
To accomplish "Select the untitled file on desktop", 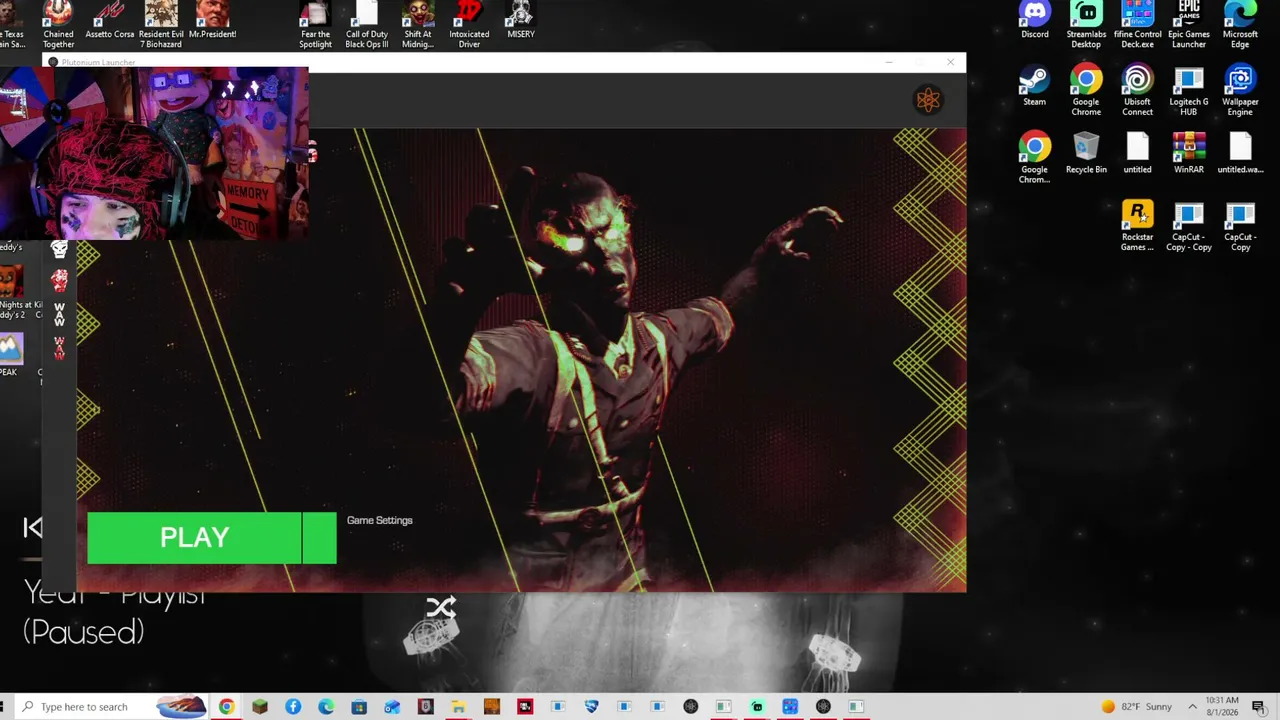I will [1137, 153].
